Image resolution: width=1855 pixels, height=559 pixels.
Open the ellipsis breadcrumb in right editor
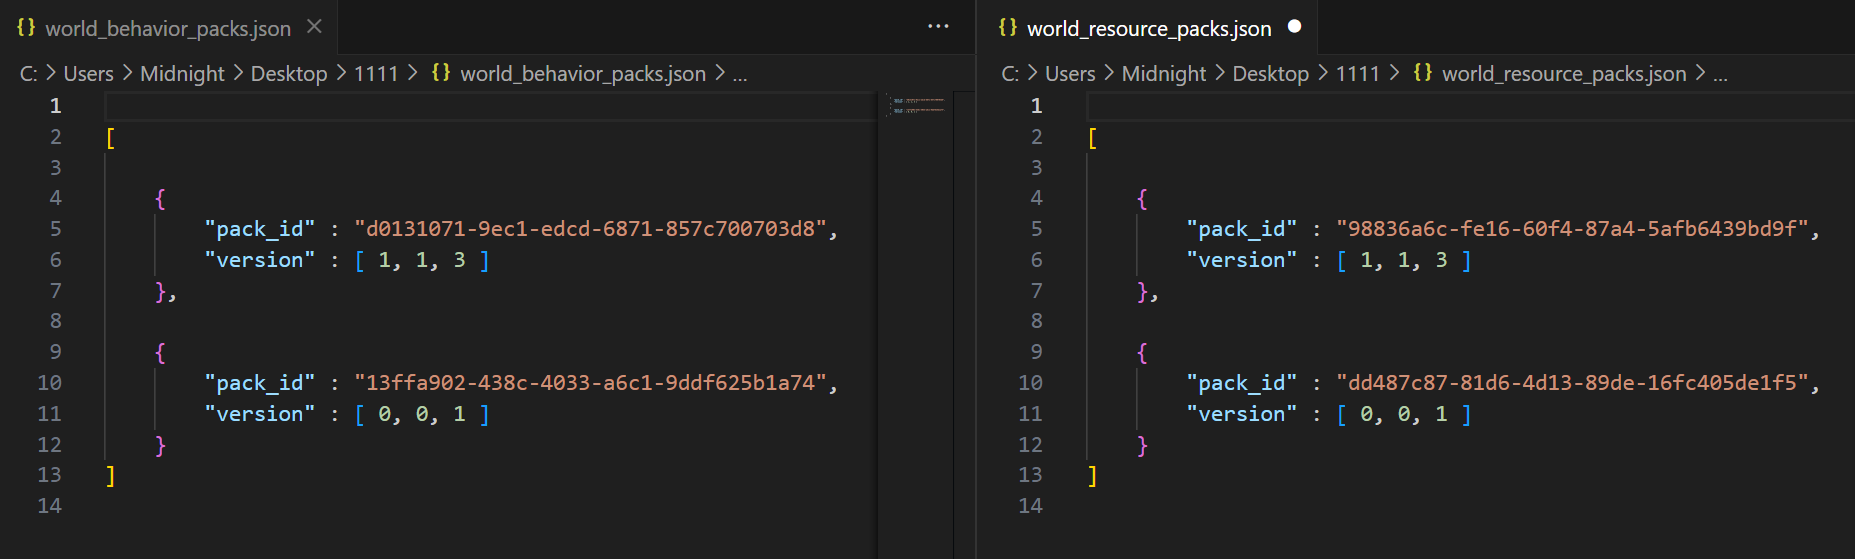pos(1721,74)
